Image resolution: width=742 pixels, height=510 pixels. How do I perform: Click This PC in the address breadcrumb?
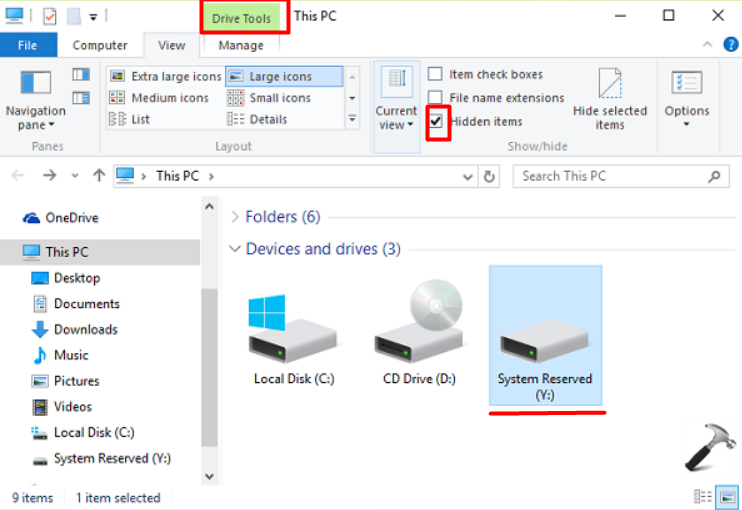177,176
